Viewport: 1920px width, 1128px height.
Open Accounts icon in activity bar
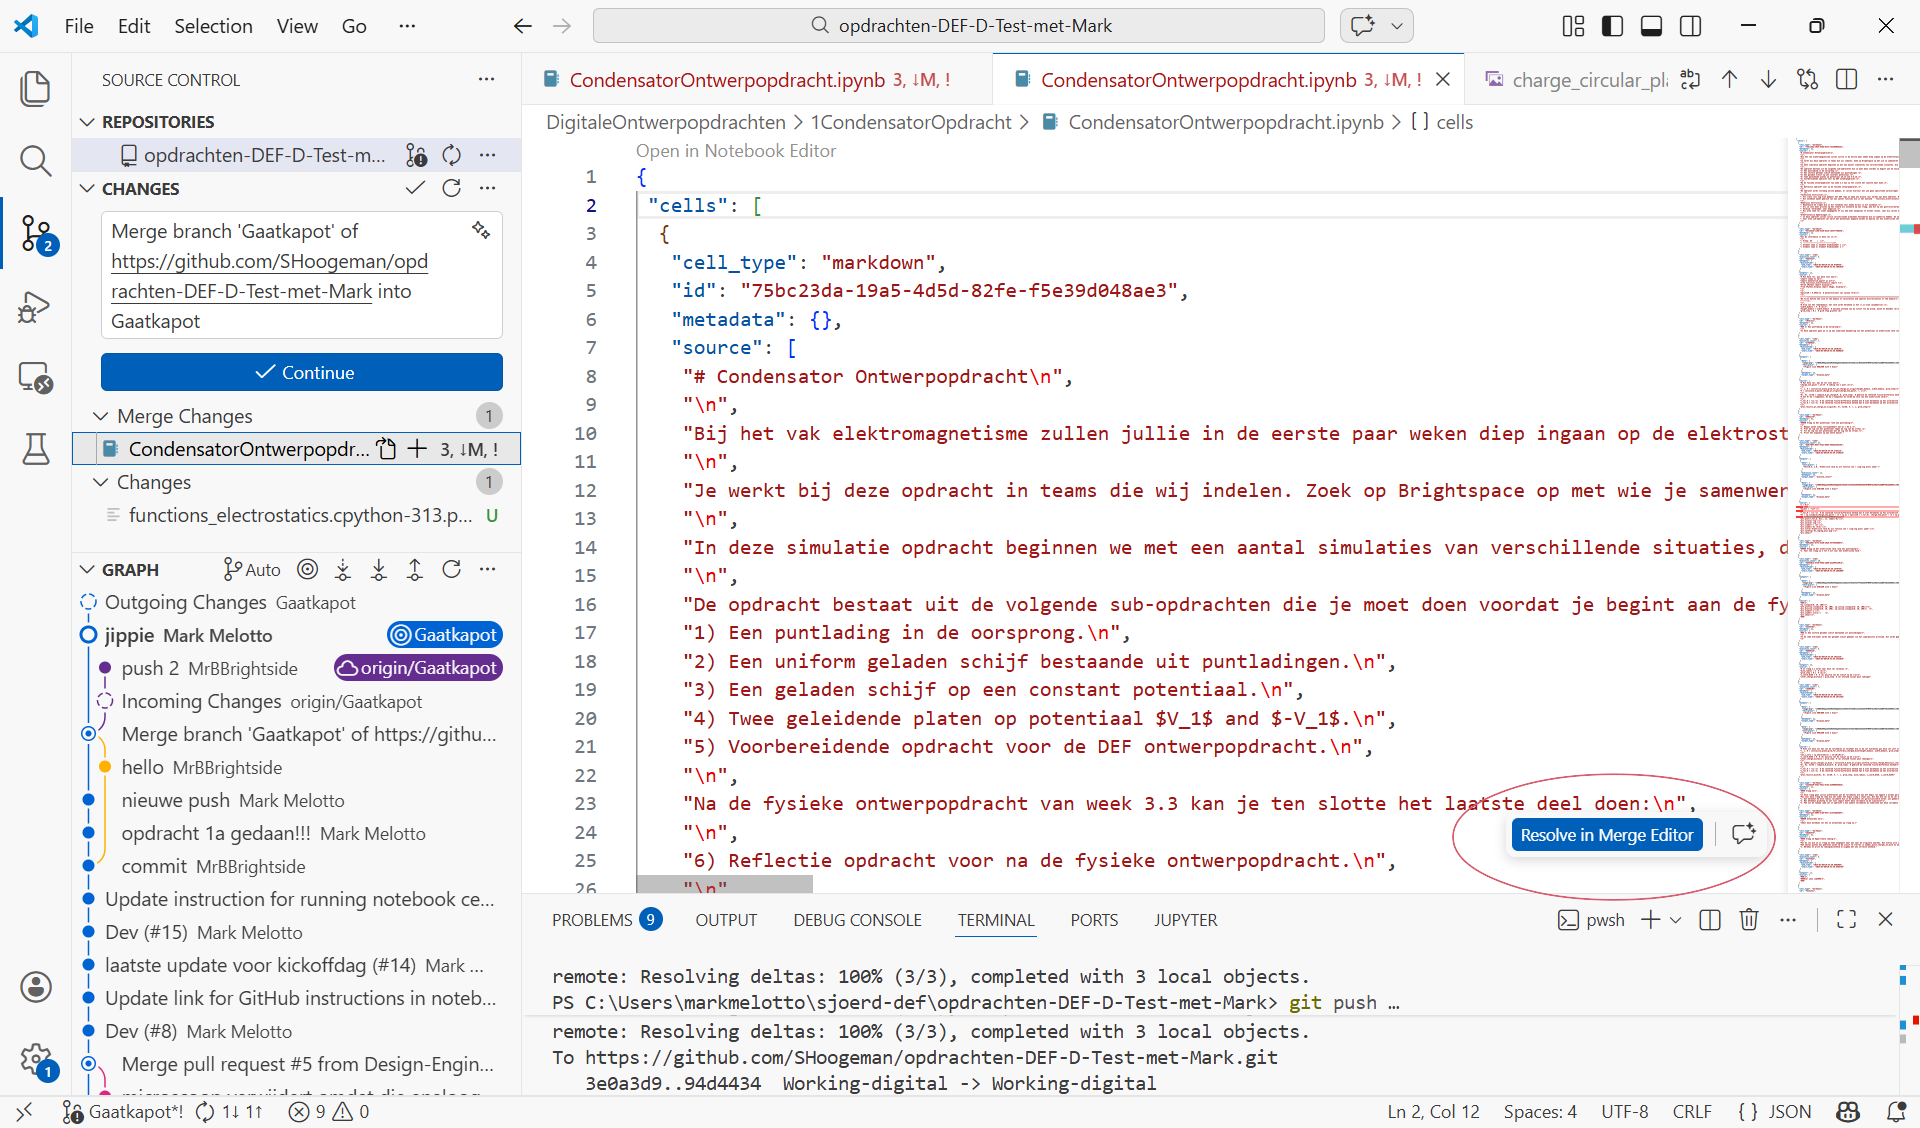(36, 987)
